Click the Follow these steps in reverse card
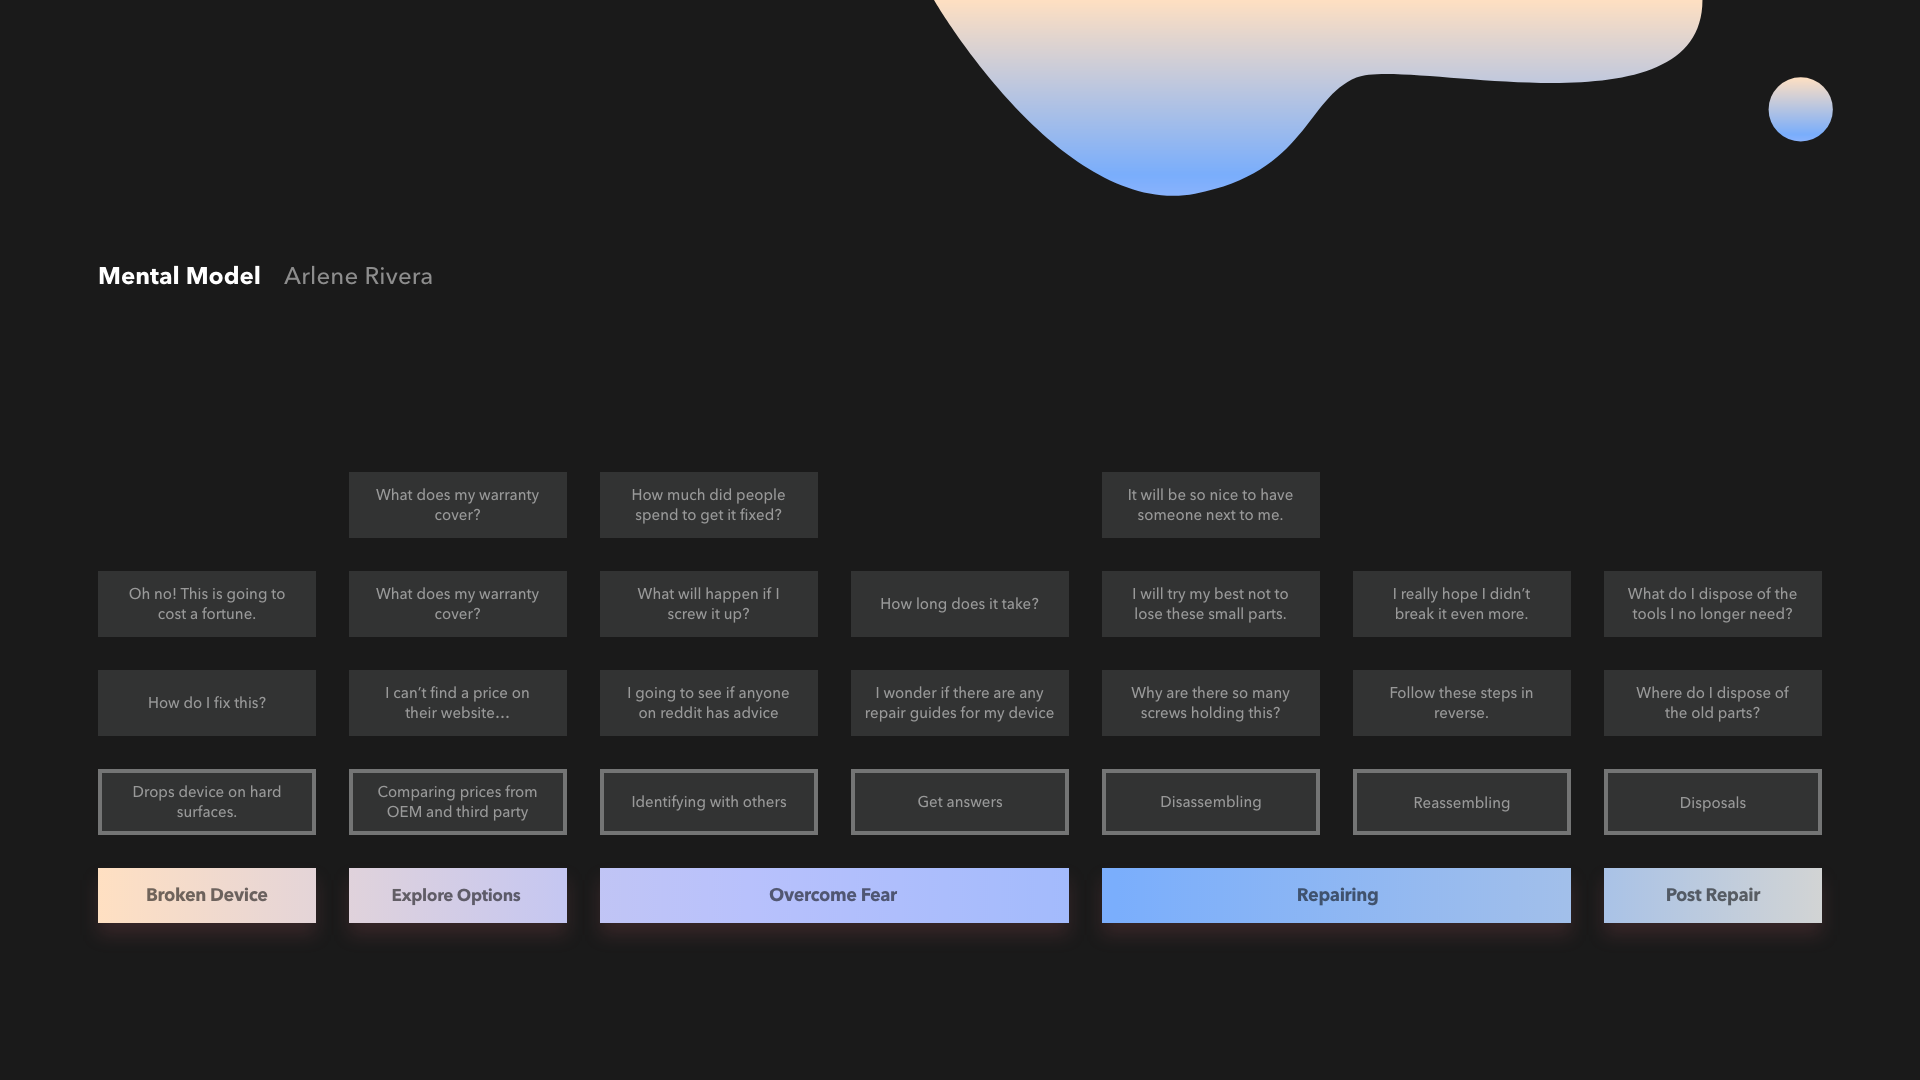This screenshot has height=1080, width=1920. point(1461,703)
